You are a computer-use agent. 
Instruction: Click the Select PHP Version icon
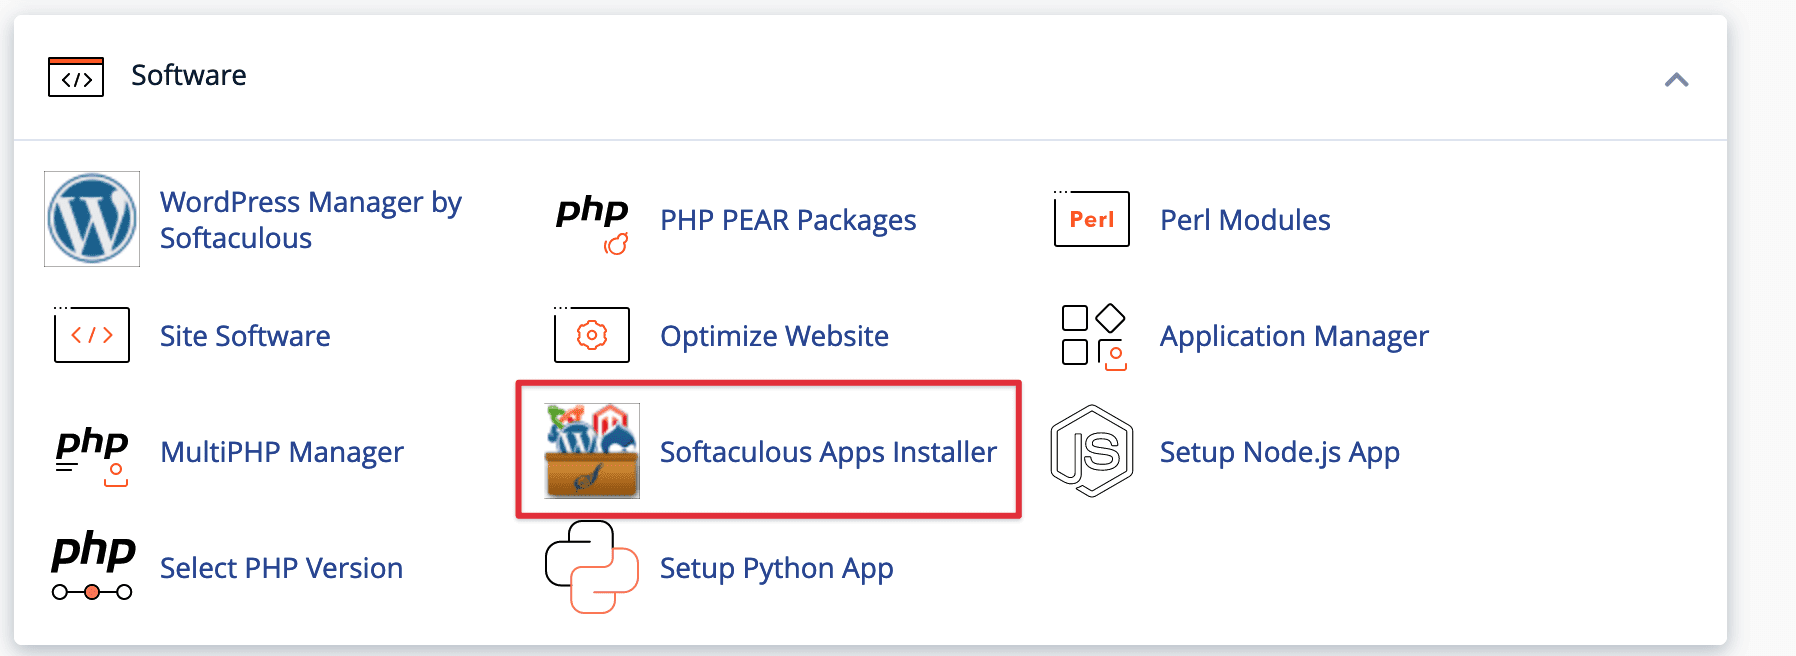pos(92,566)
